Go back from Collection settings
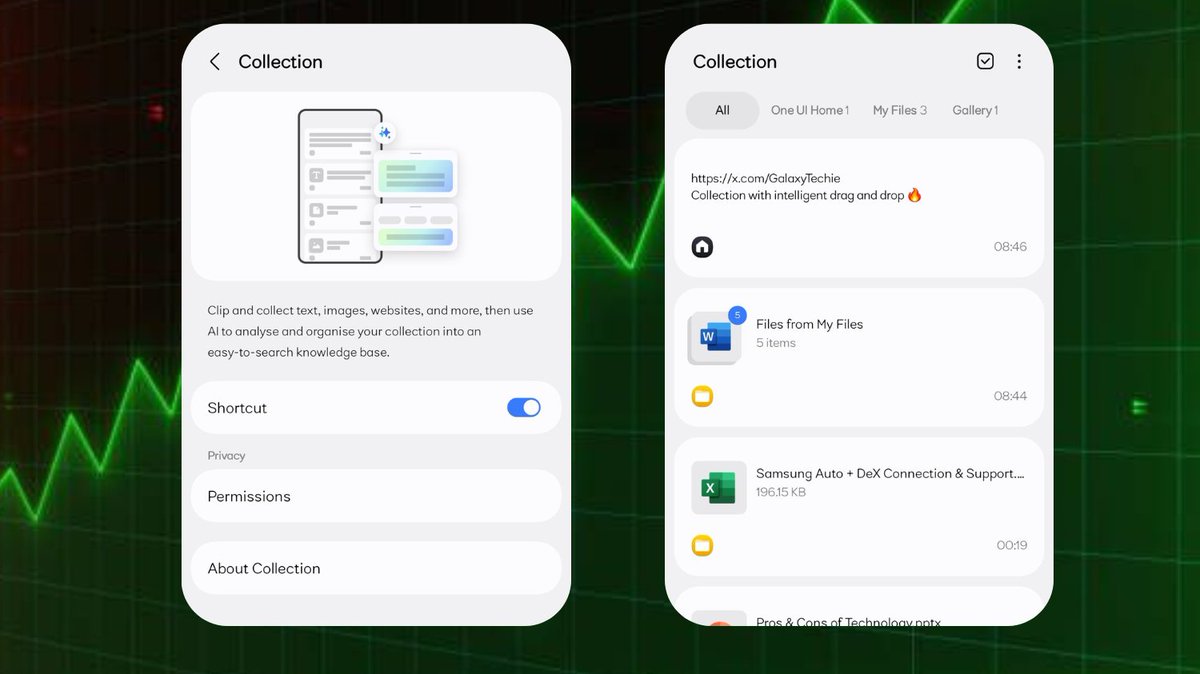 pyautogui.click(x=214, y=62)
